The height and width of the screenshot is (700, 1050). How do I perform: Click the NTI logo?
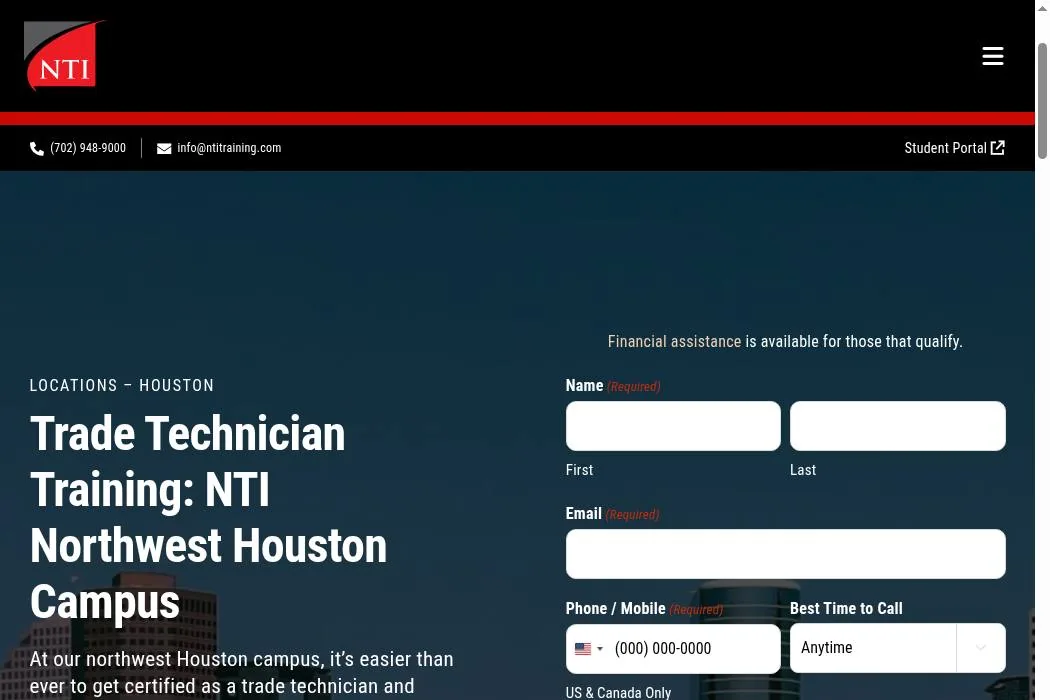point(64,56)
